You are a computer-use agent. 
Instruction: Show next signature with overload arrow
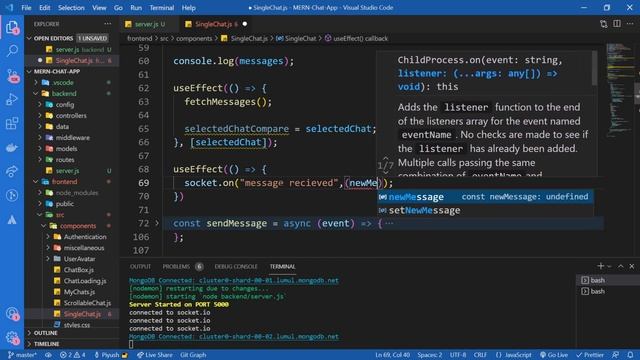pos(385,173)
